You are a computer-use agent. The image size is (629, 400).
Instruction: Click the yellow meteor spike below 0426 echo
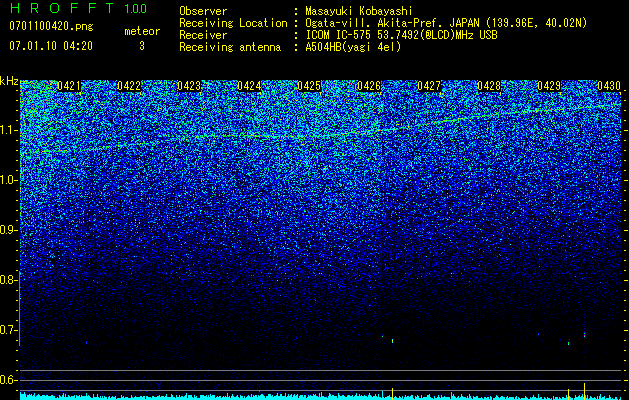click(x=392, y=394)
